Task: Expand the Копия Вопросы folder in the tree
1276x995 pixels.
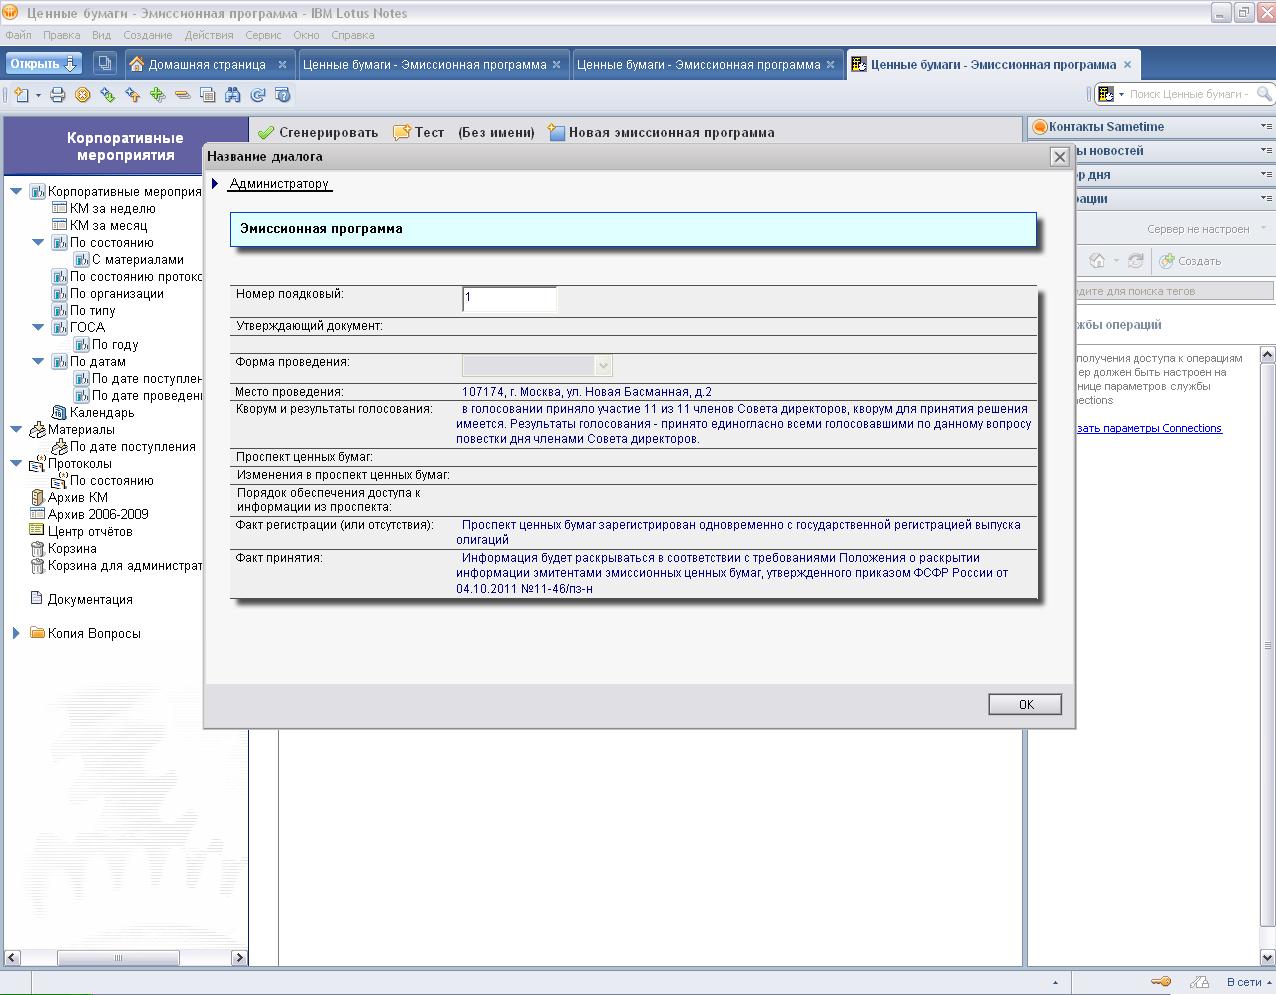Action: coord(16,633)
